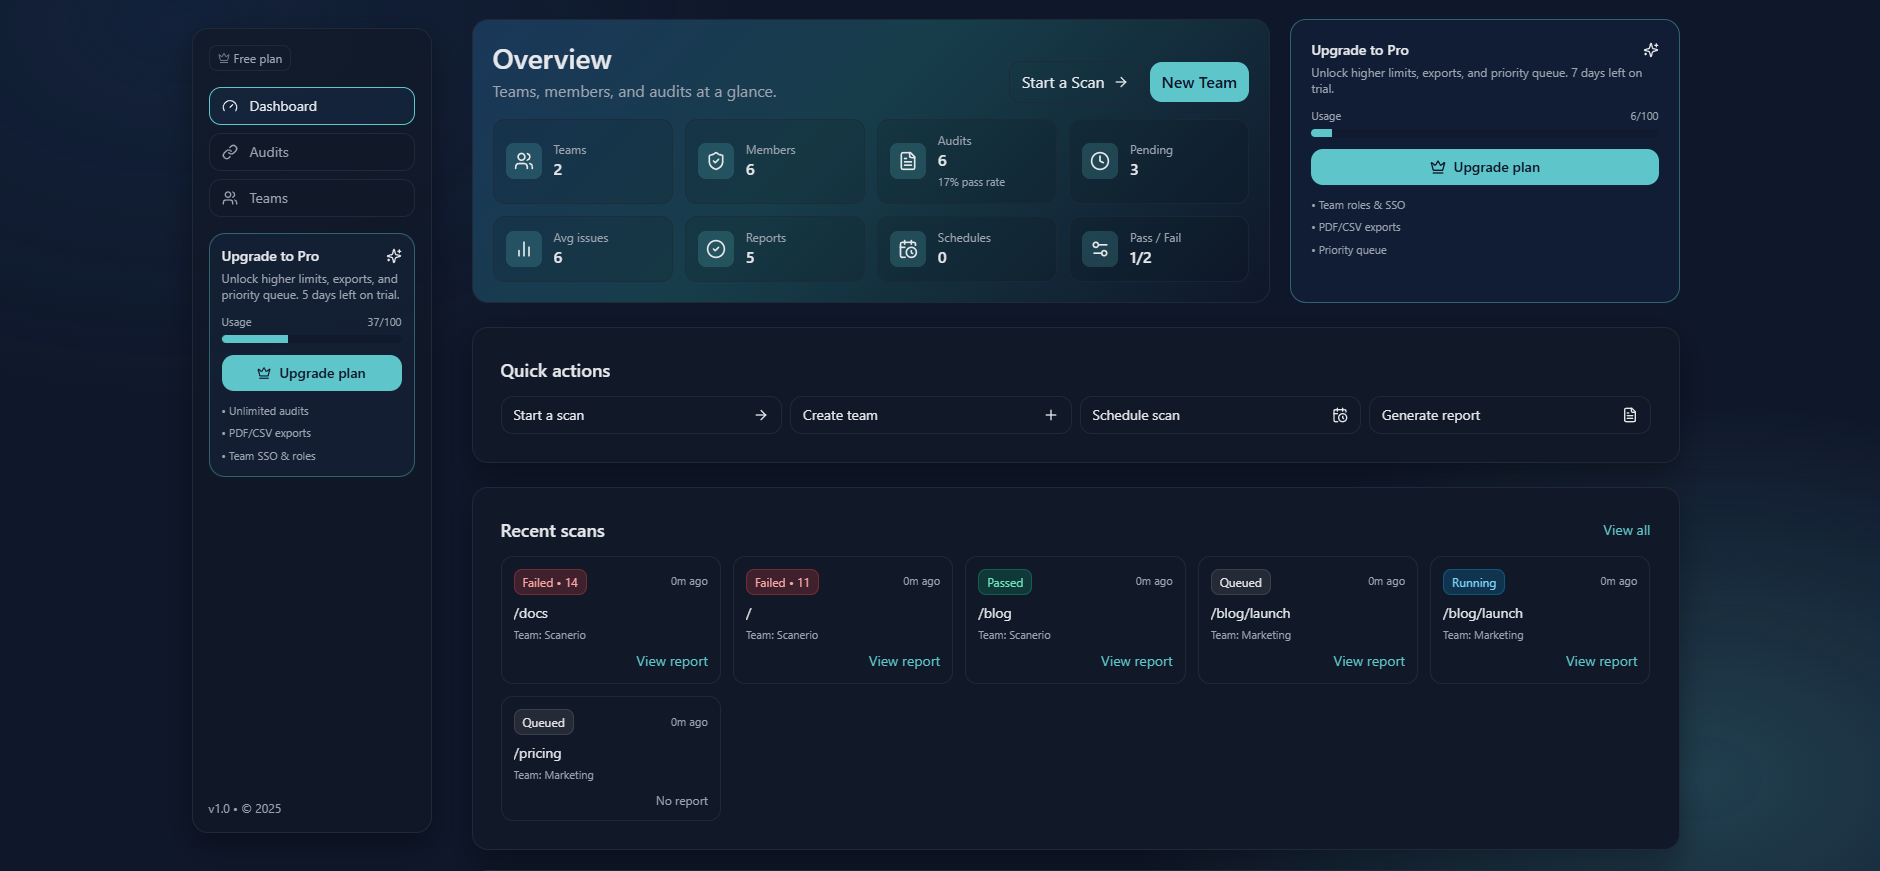Image resolution: width=1880 pixels, height=871 pixels.
Task: Open View all recent scans link
Action: (x=1626, y=530)
